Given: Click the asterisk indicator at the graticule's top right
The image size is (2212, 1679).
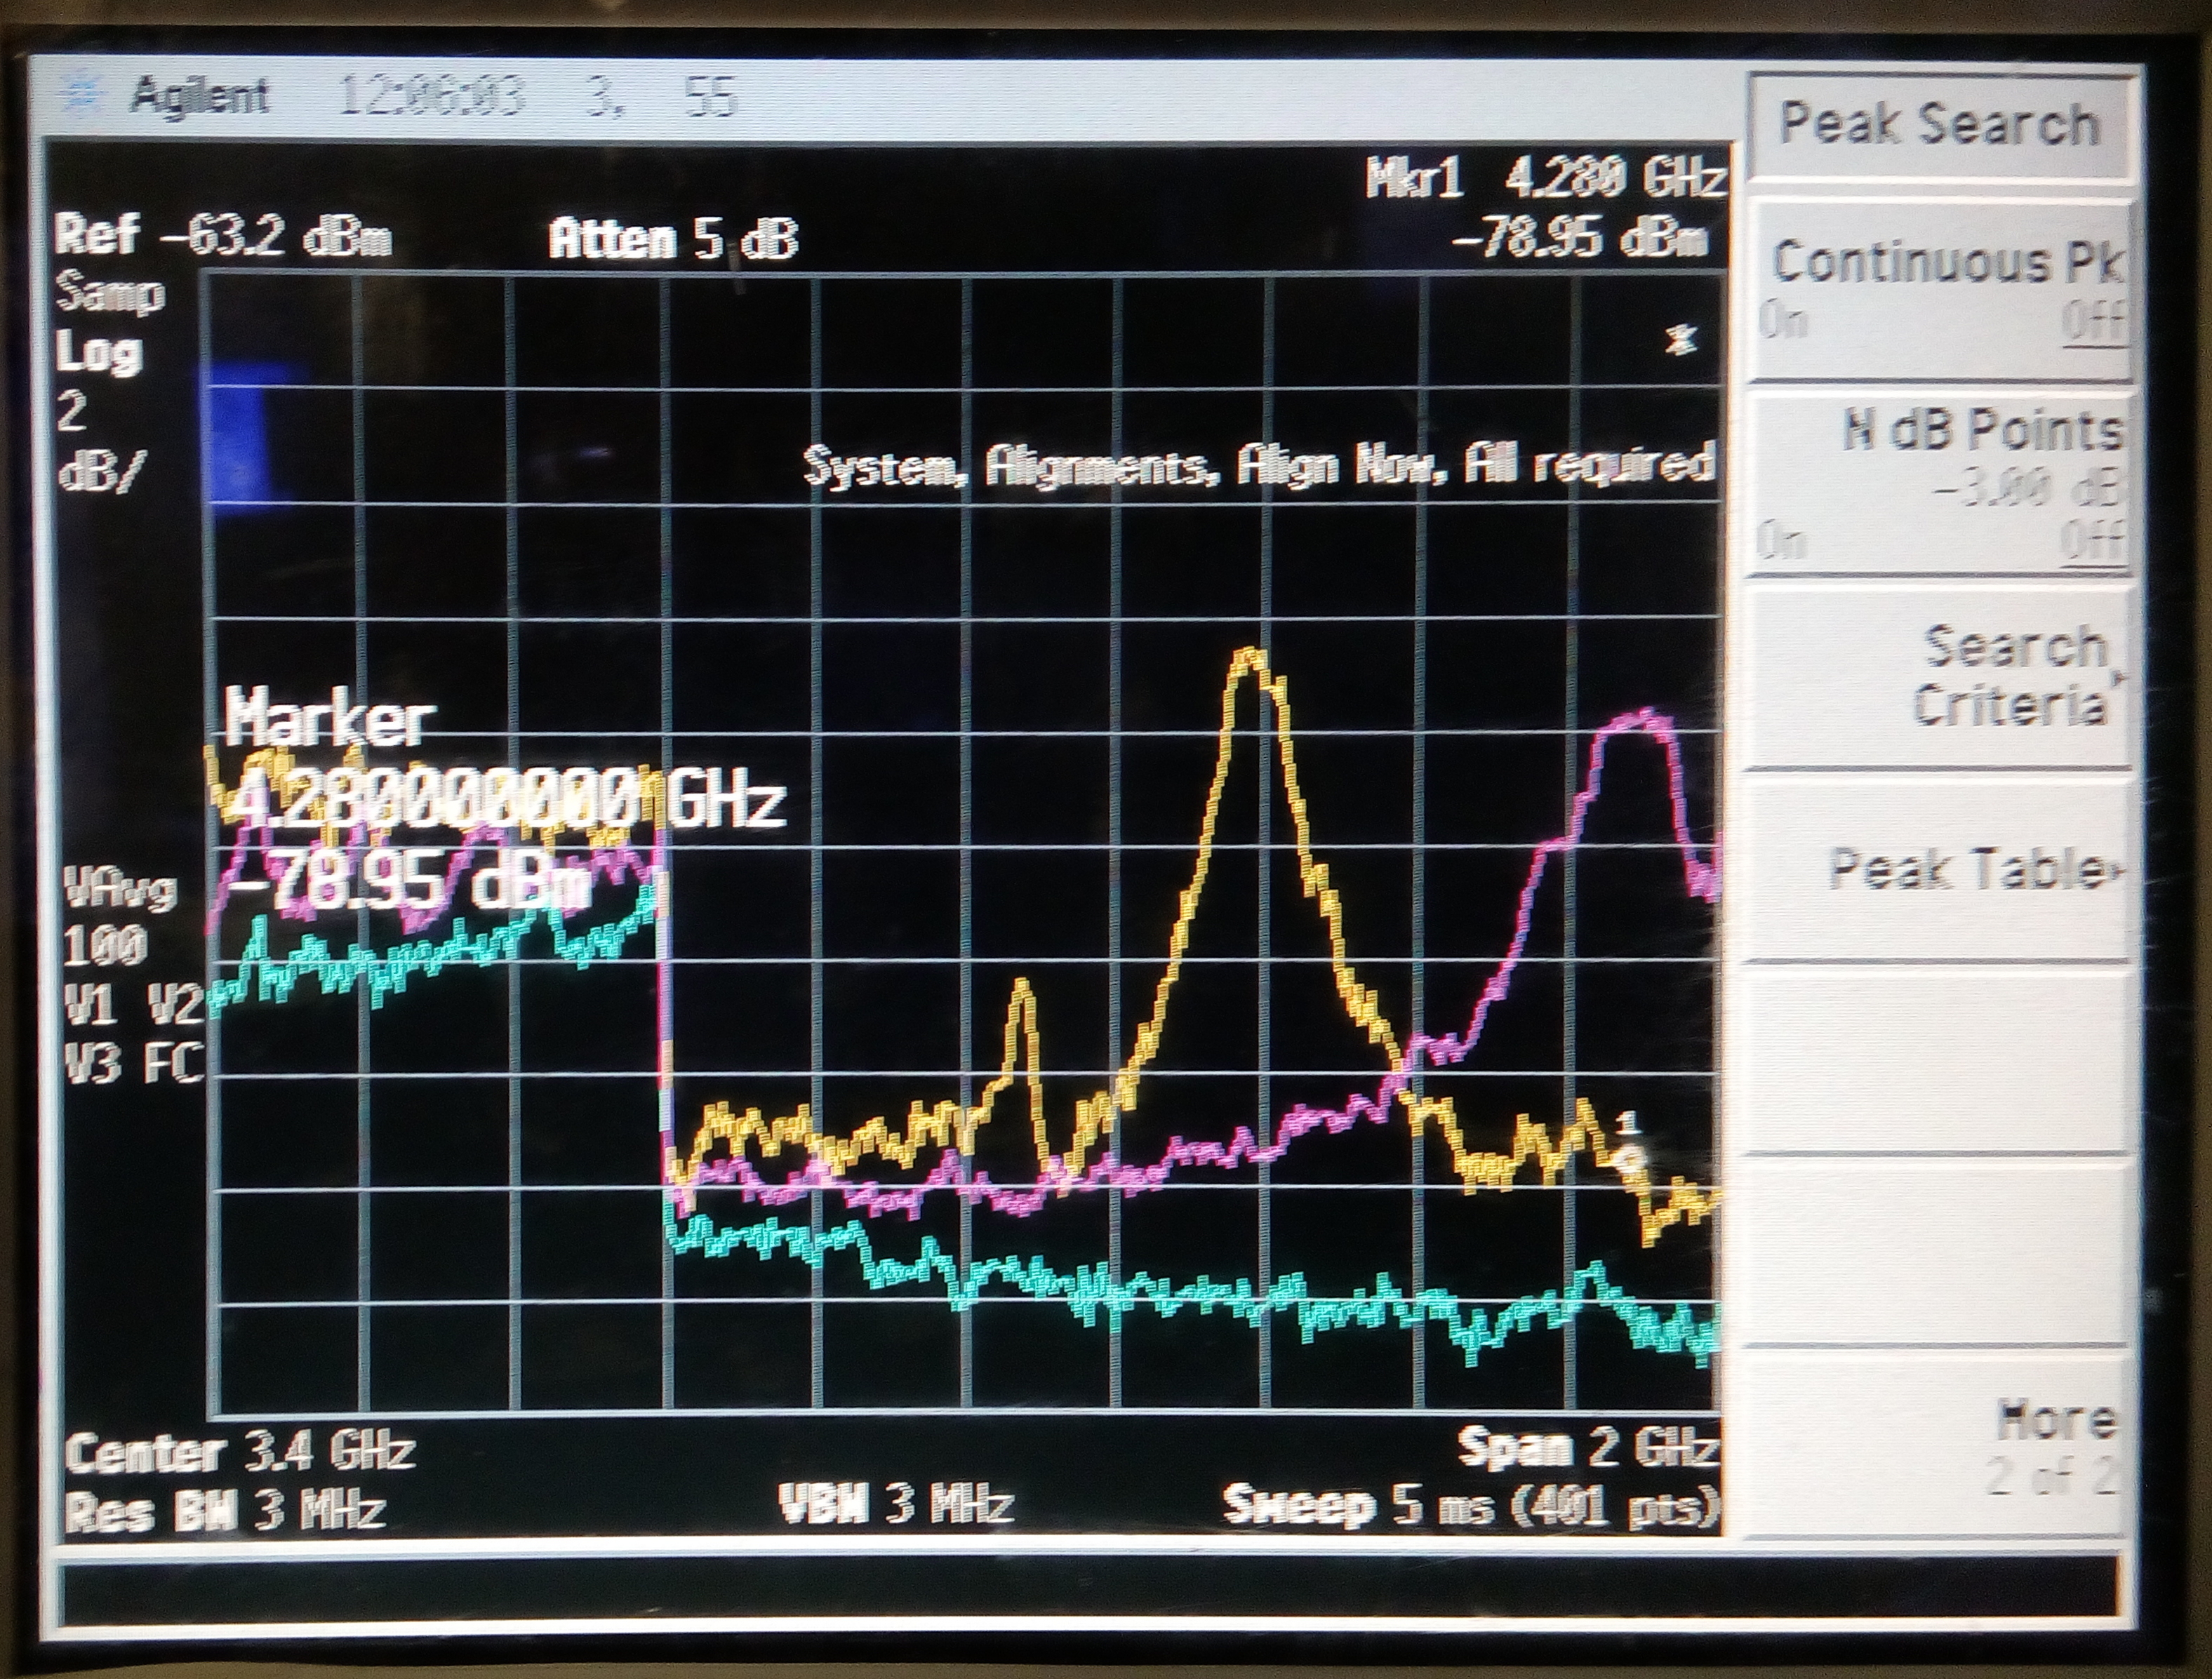Looking at the screenshot, I should pos(1682,340).
